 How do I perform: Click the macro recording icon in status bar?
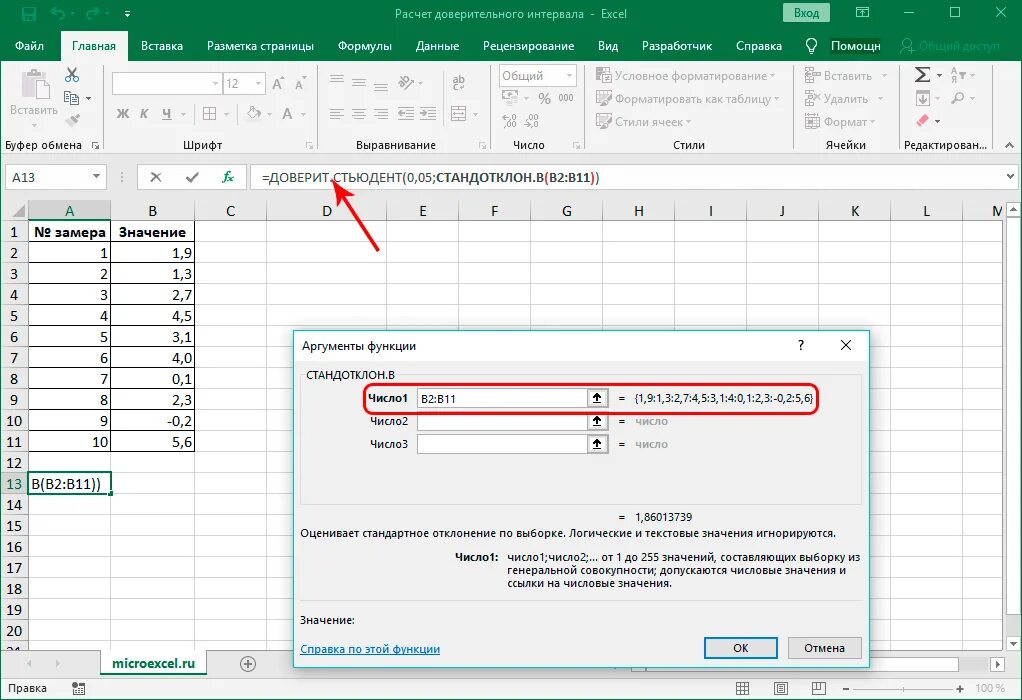click(x=78, y=688)
